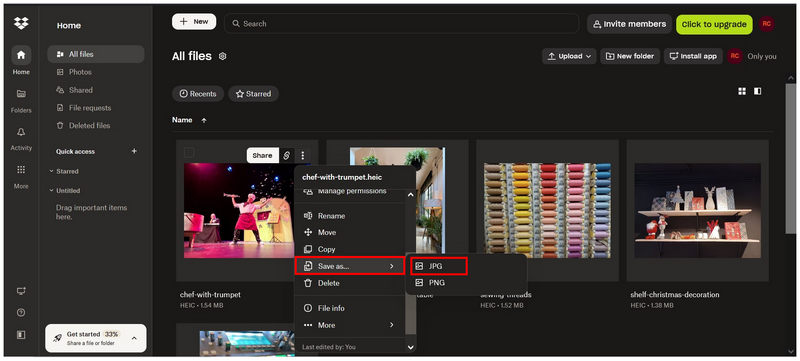
Task: Expand the Get started card chevron
Action: pyautogui.click(x=134, y=338)
